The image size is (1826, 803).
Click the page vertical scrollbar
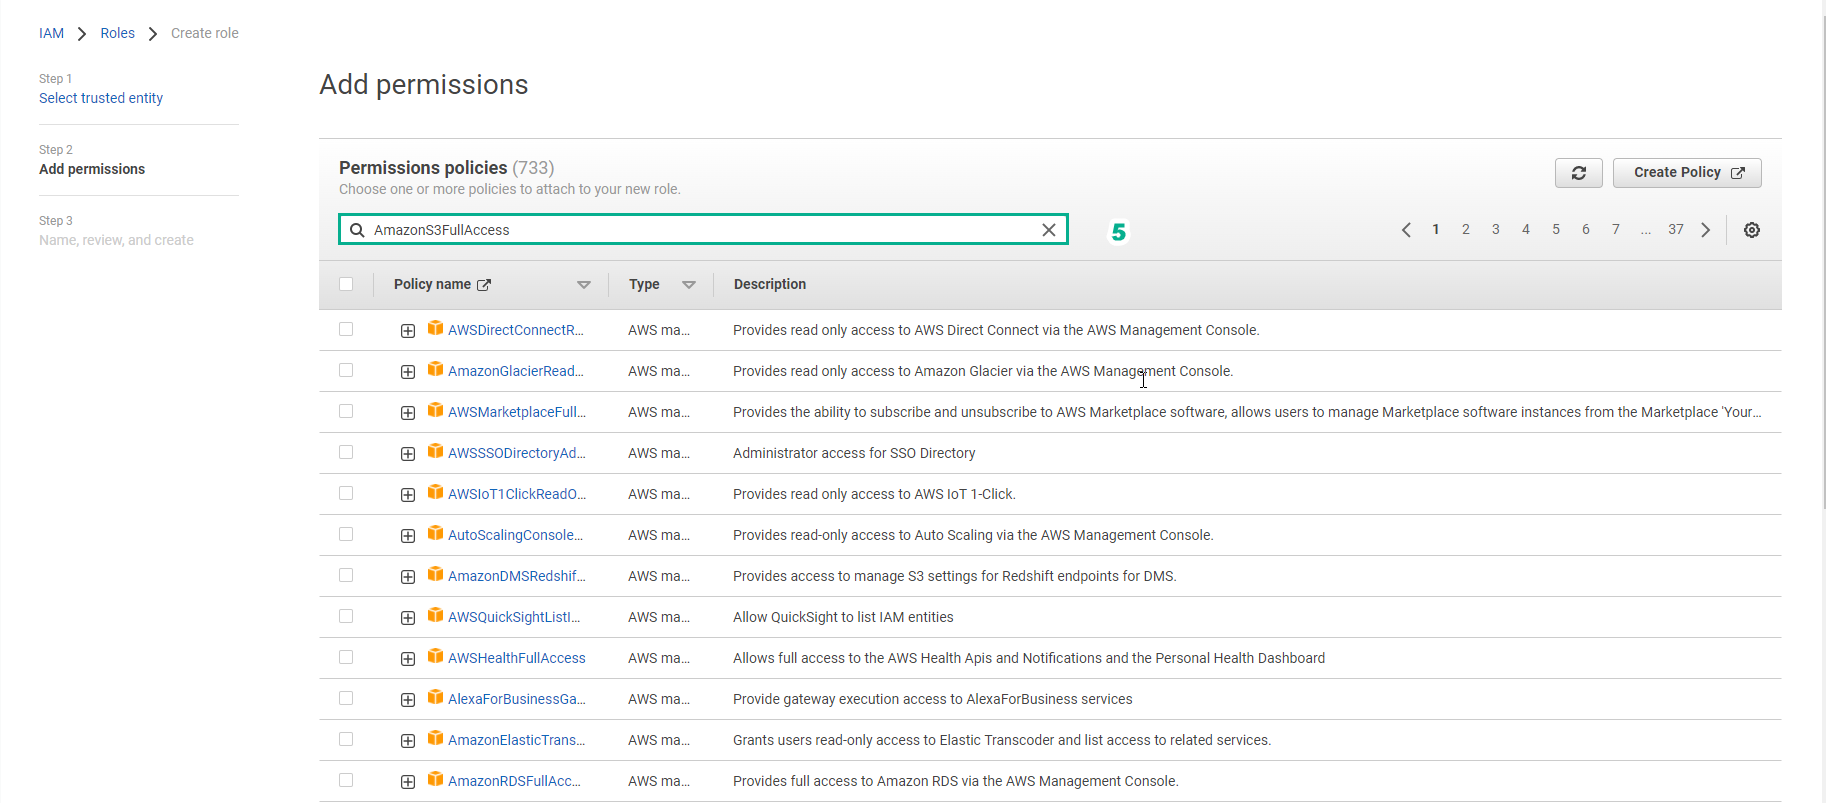click(1824, 260)
